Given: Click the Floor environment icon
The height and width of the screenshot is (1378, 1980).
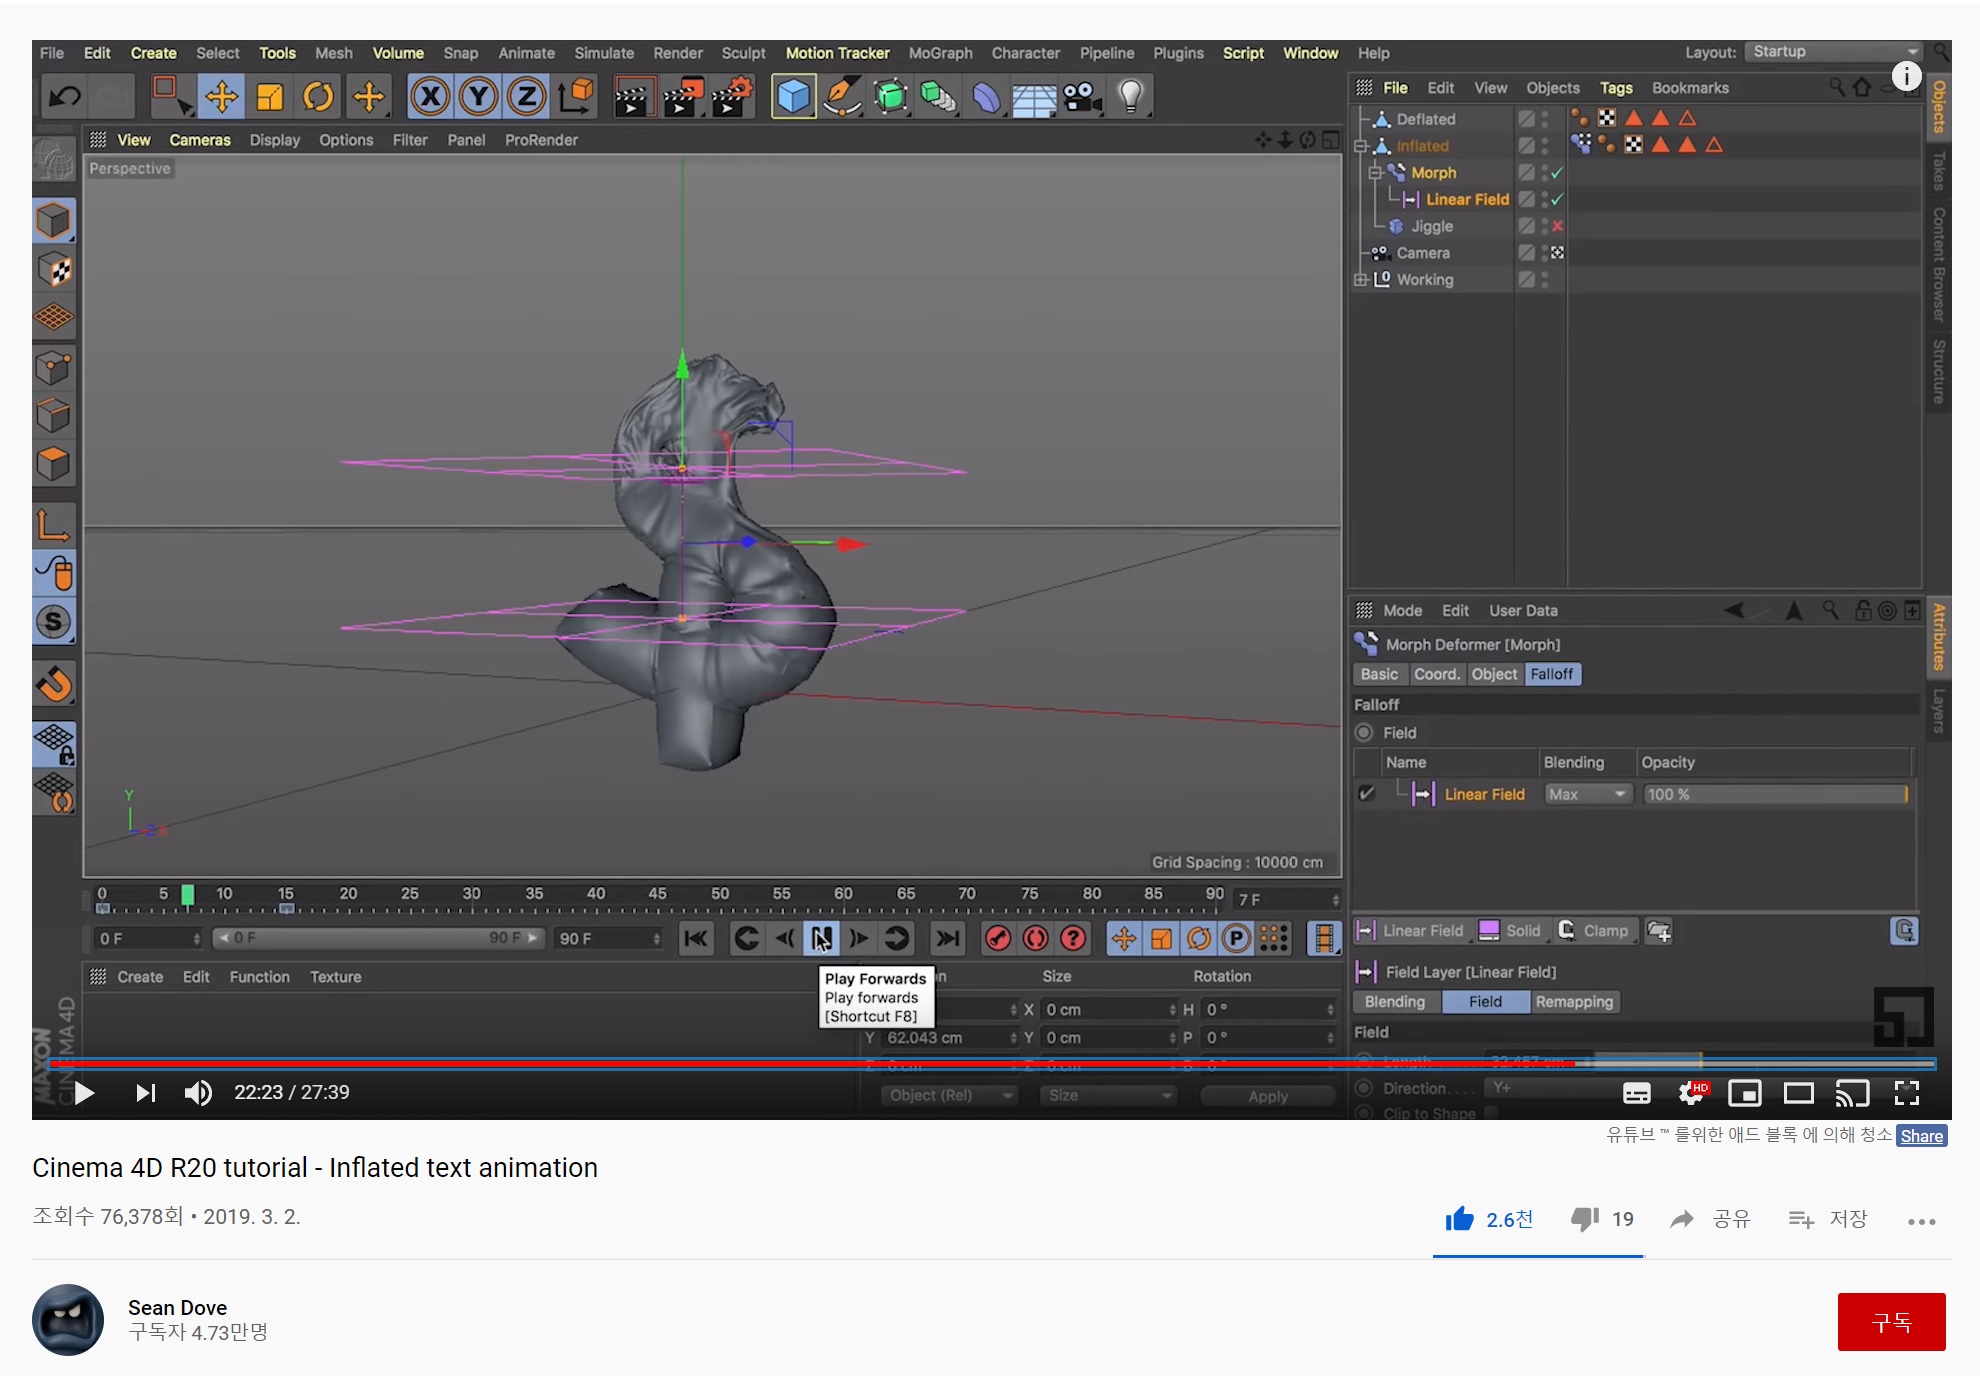Looking at the screenshot, I should point(1034,98).
